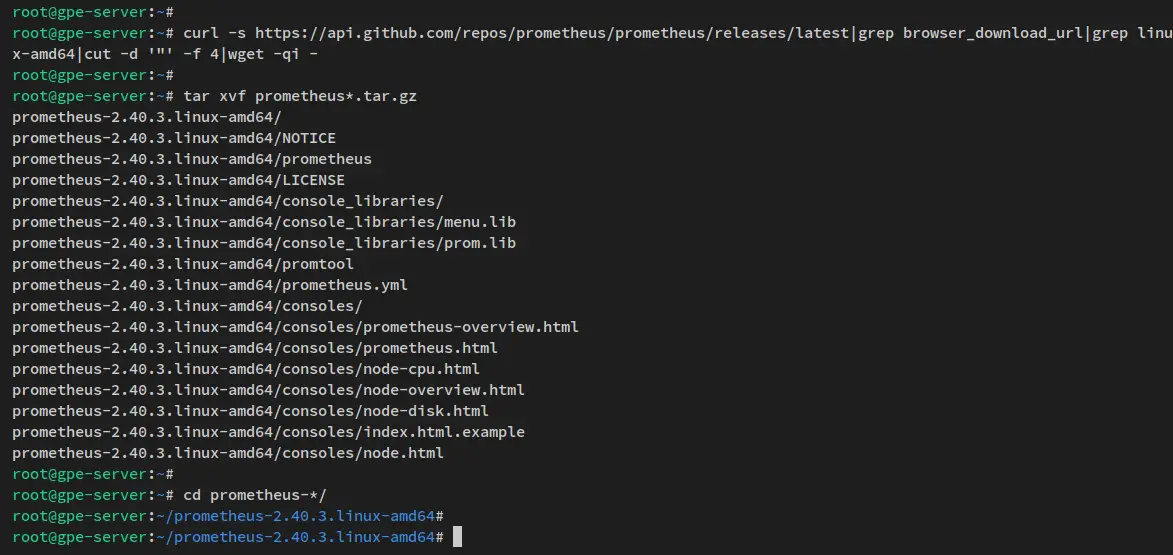Click the consoles/index.html.example line

[x=269, y=432]
